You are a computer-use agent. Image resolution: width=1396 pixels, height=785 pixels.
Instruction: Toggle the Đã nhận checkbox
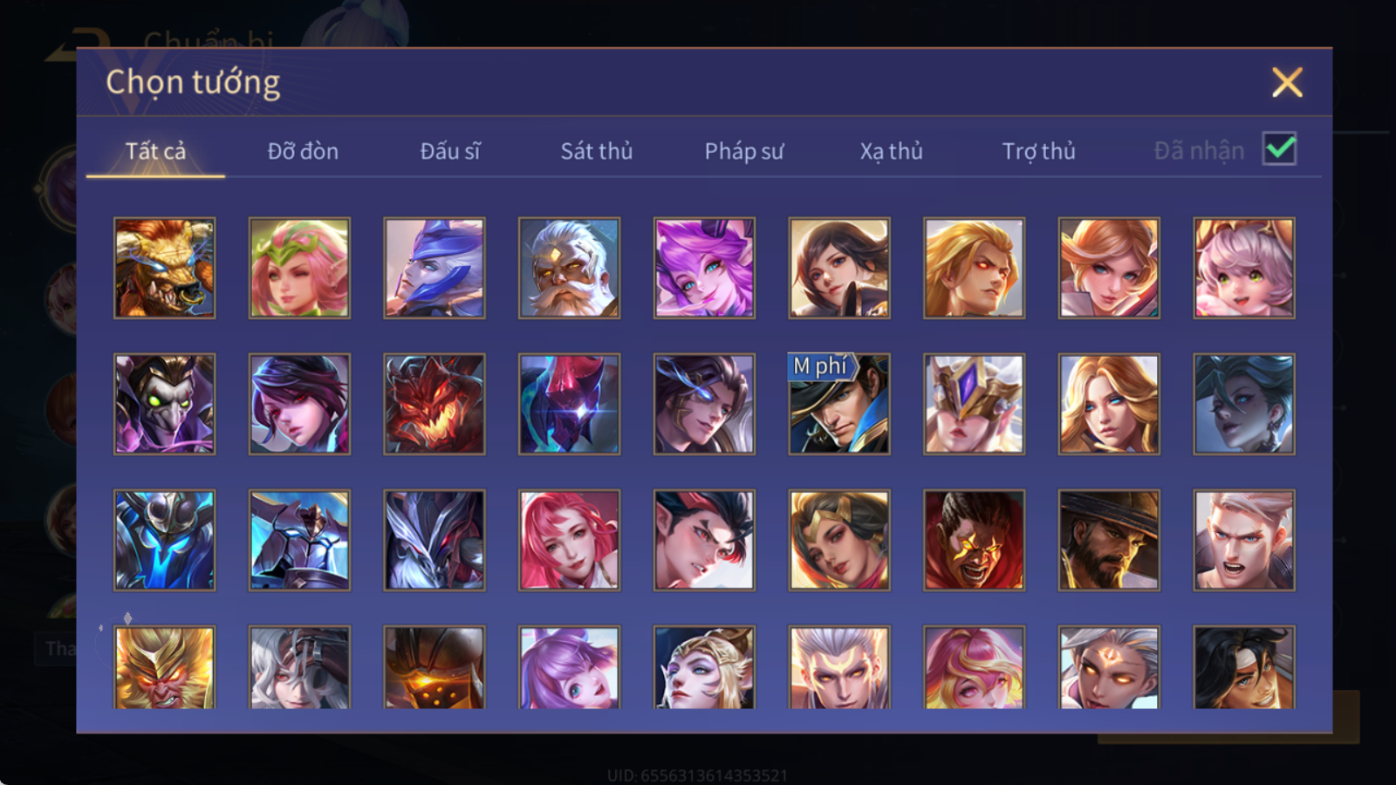coord(1279,149)
